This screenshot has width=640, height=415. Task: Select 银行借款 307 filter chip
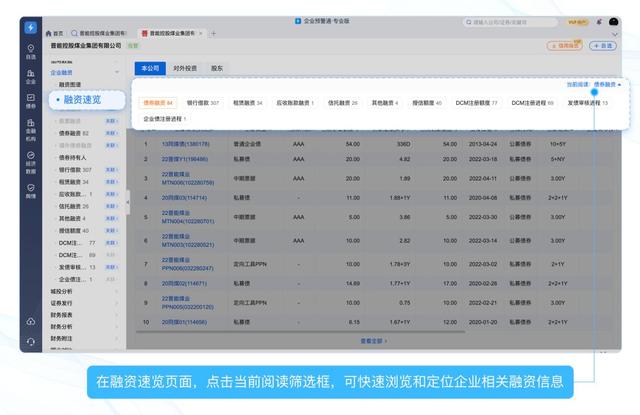point(203,103)
